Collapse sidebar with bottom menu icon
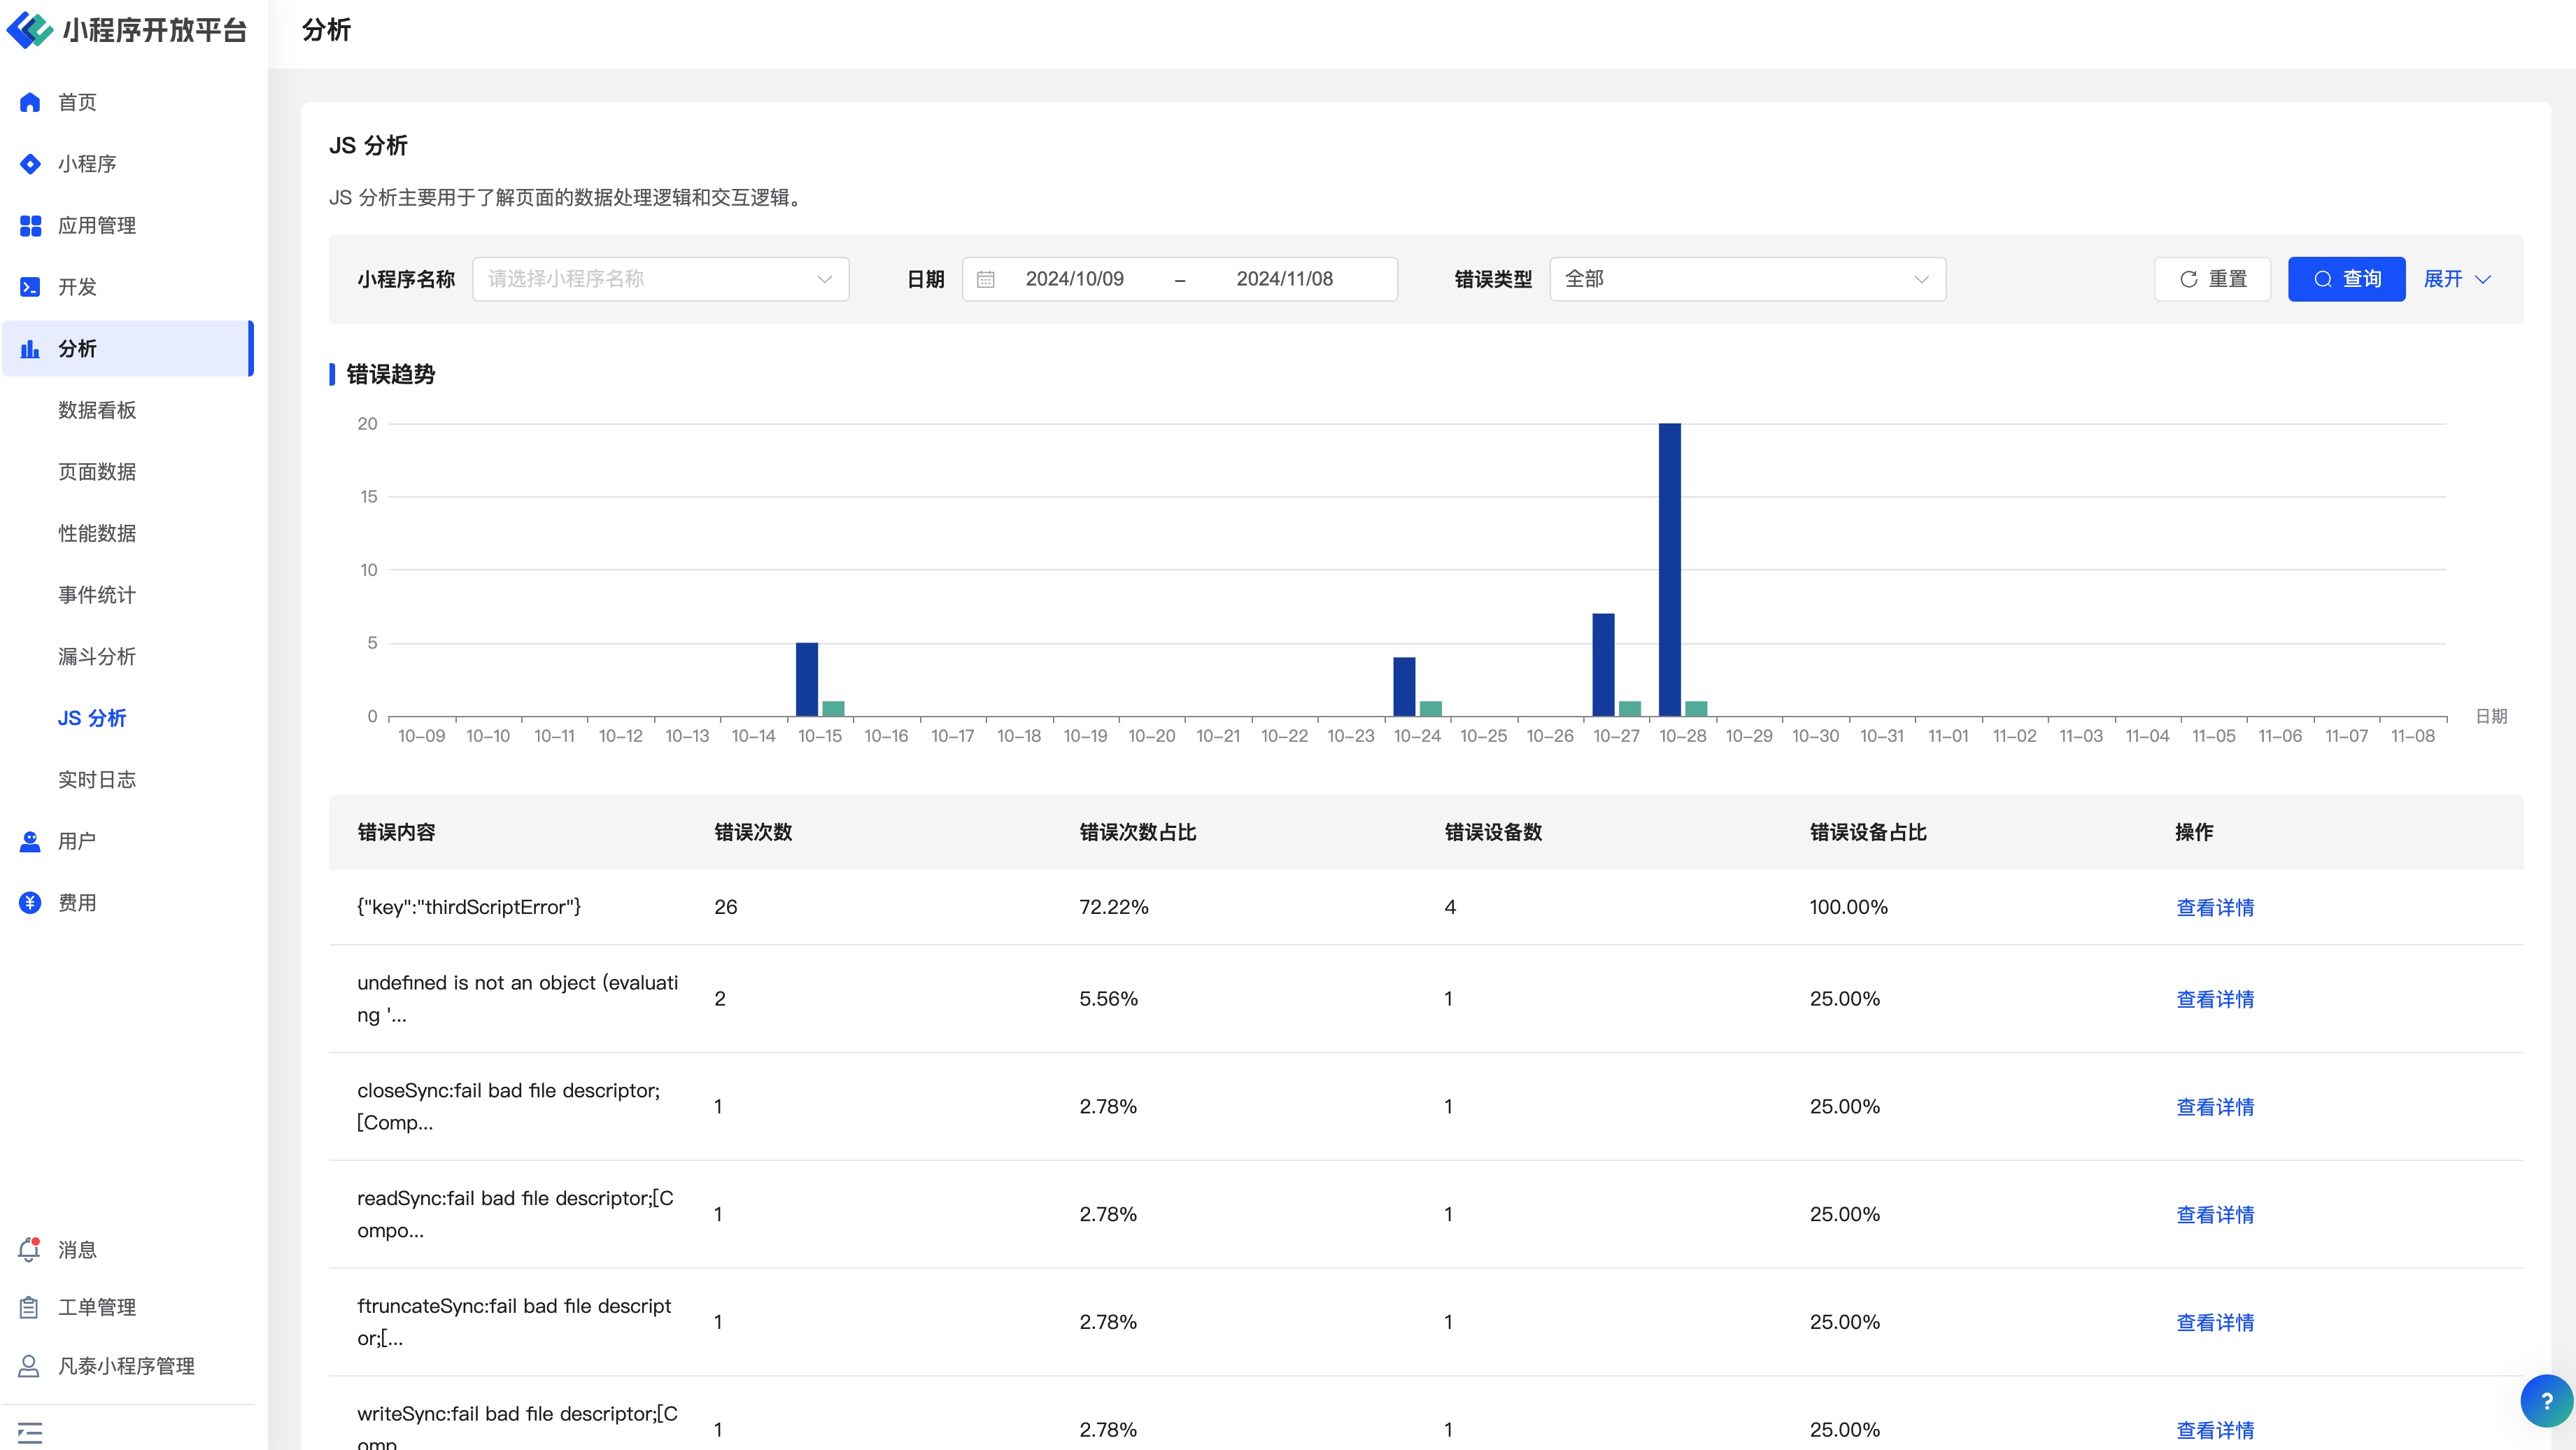This screenshot has height=1450, width=2576. 30,1432
